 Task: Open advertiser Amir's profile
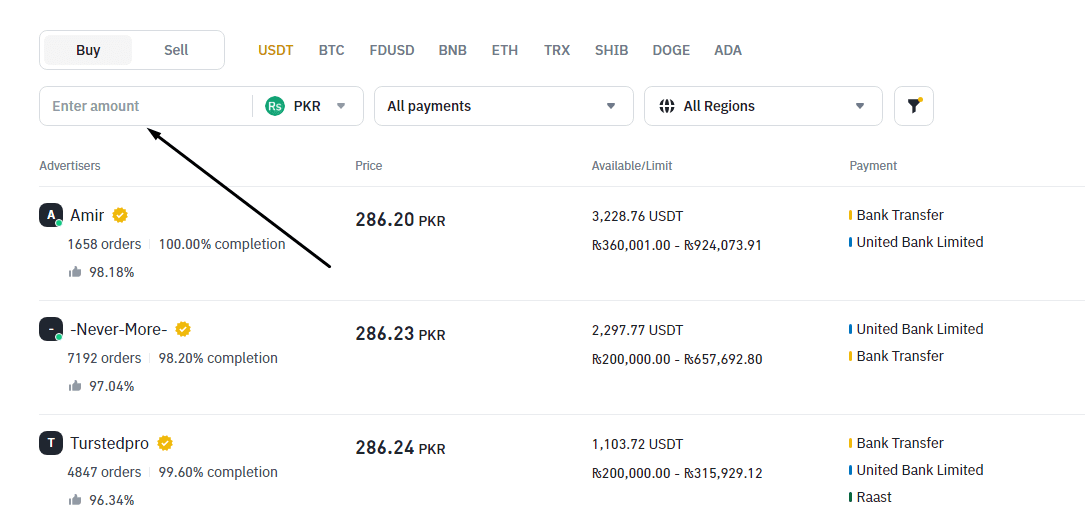coord(87,215)
